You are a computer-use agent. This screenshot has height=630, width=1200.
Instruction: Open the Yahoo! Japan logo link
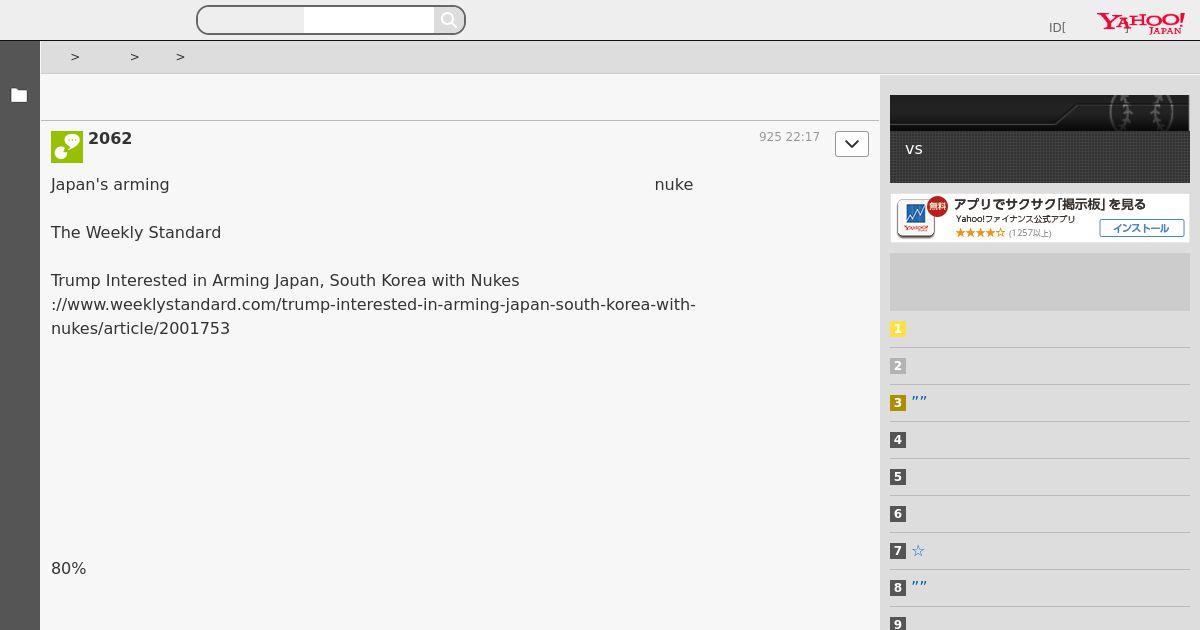click(x=1141, y=23)
